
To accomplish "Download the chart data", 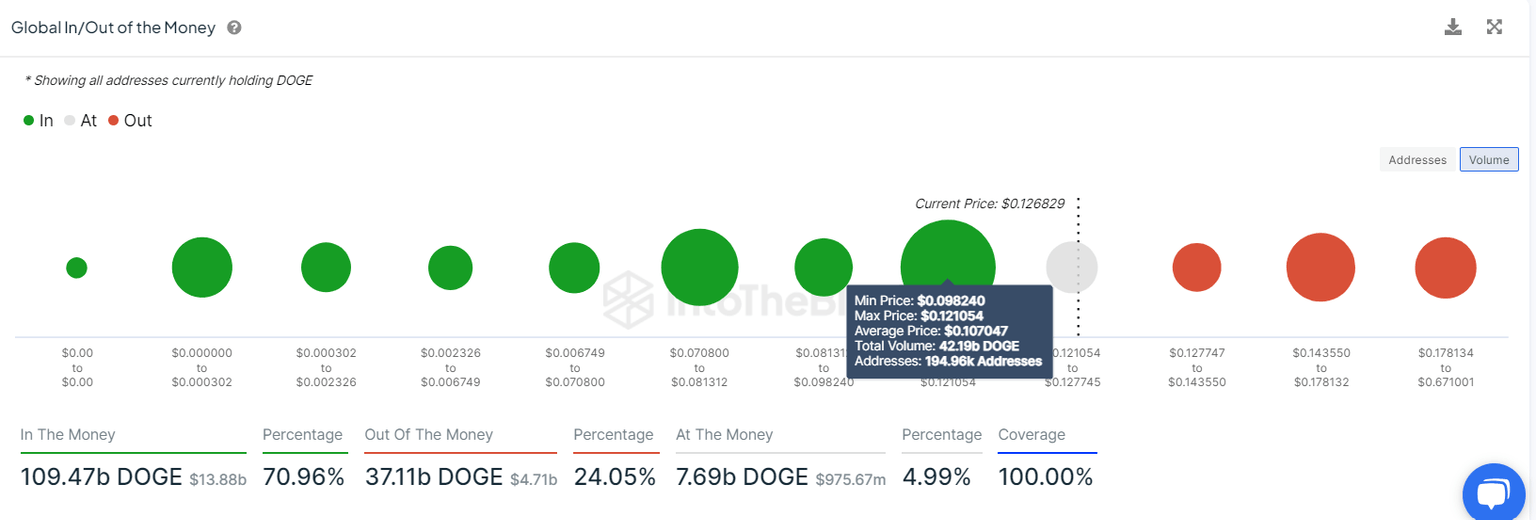I will pos(1453,27).
